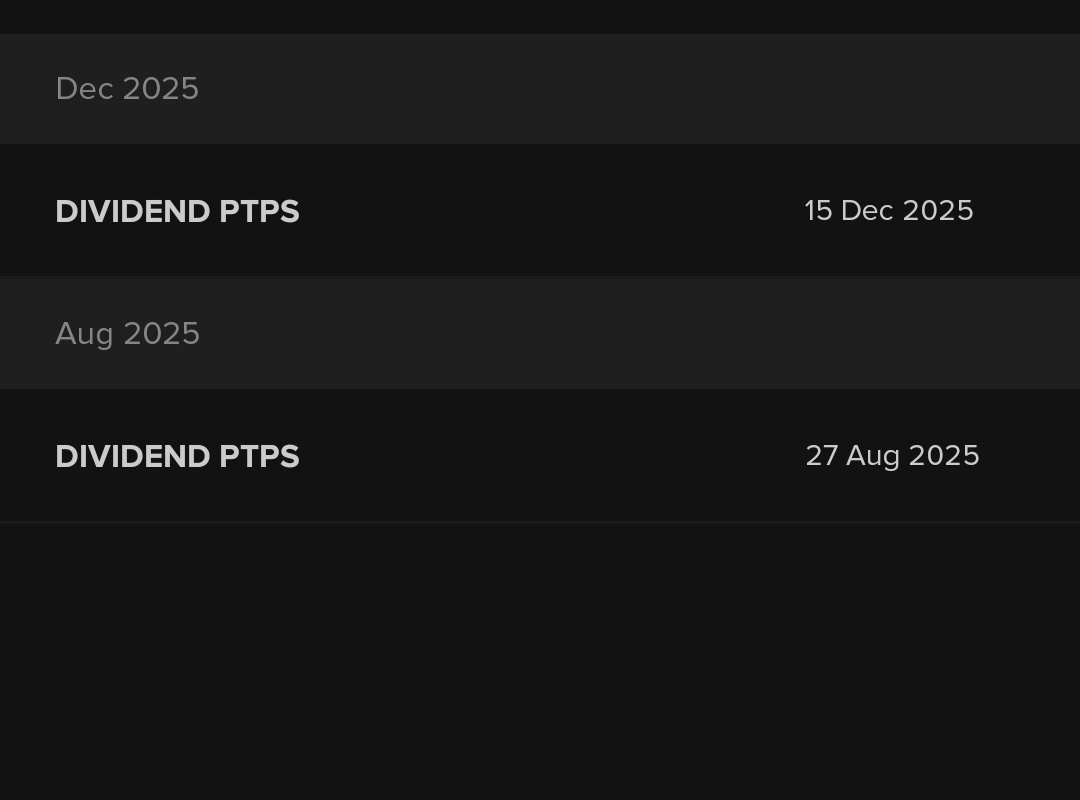Click the last DIVIDEND PTPS list item
Screen dimensions: 1080x800
(x=540, y=456)
